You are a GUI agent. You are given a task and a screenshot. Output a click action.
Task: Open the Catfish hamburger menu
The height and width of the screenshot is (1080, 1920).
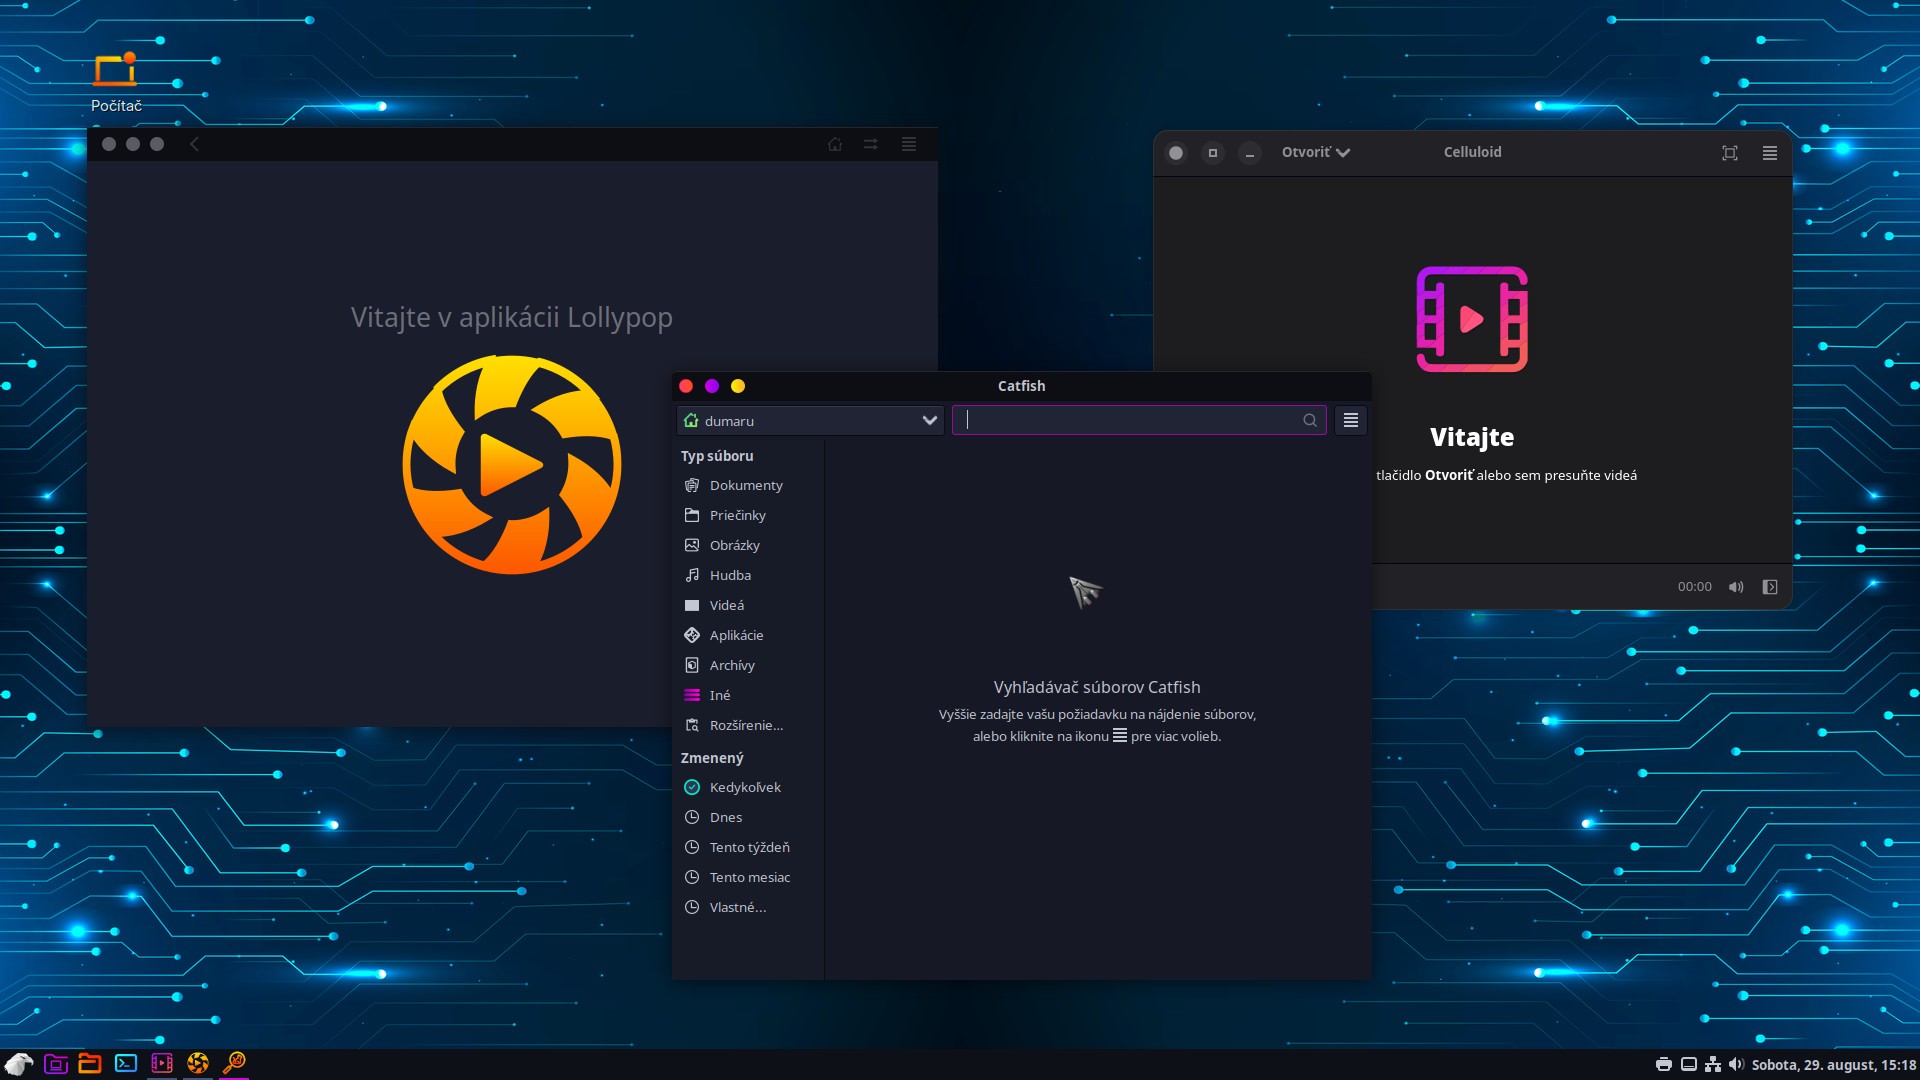point(1351,420)
